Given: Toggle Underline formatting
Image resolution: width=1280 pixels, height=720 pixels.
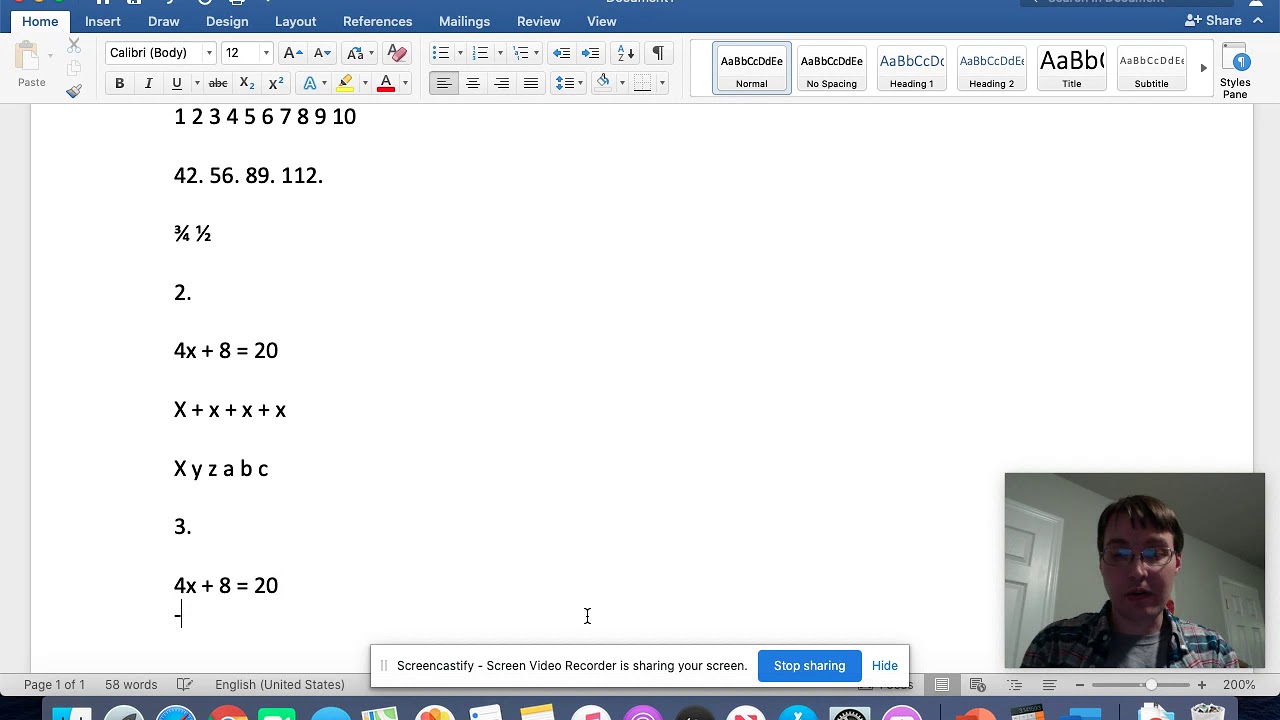Looking at the screenshot, I should coord(177,83).
